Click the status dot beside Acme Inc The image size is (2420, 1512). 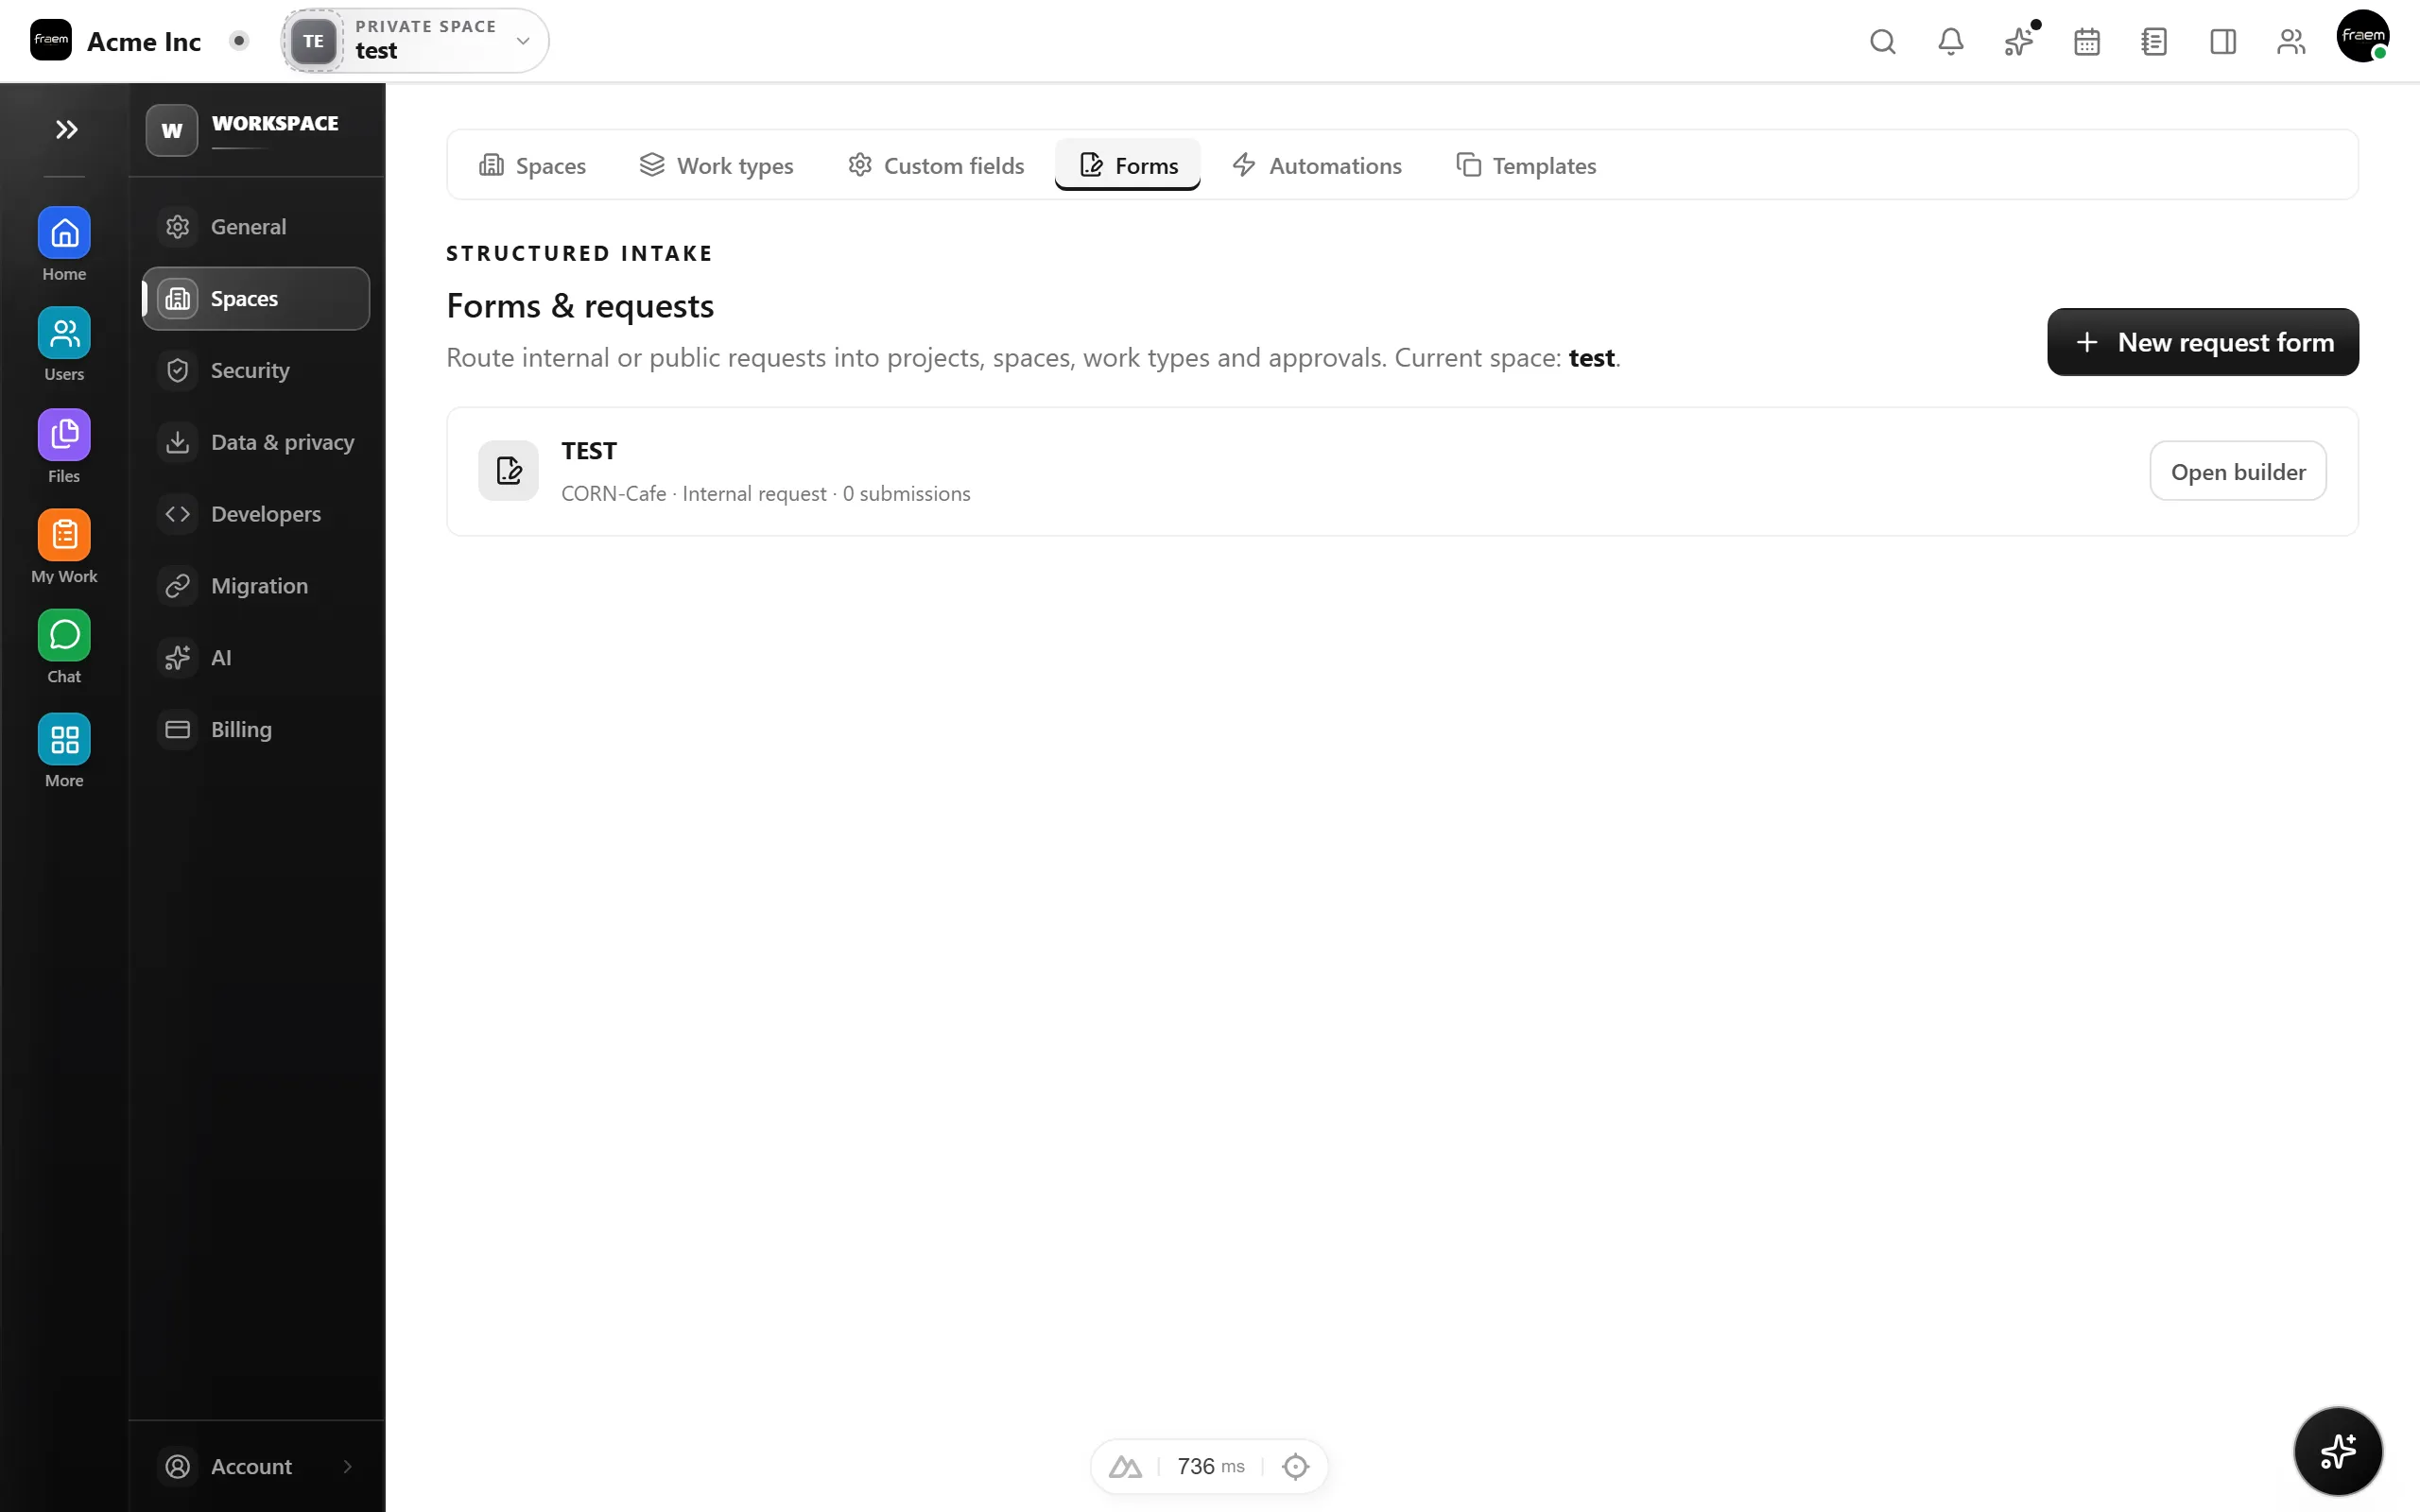238,41
